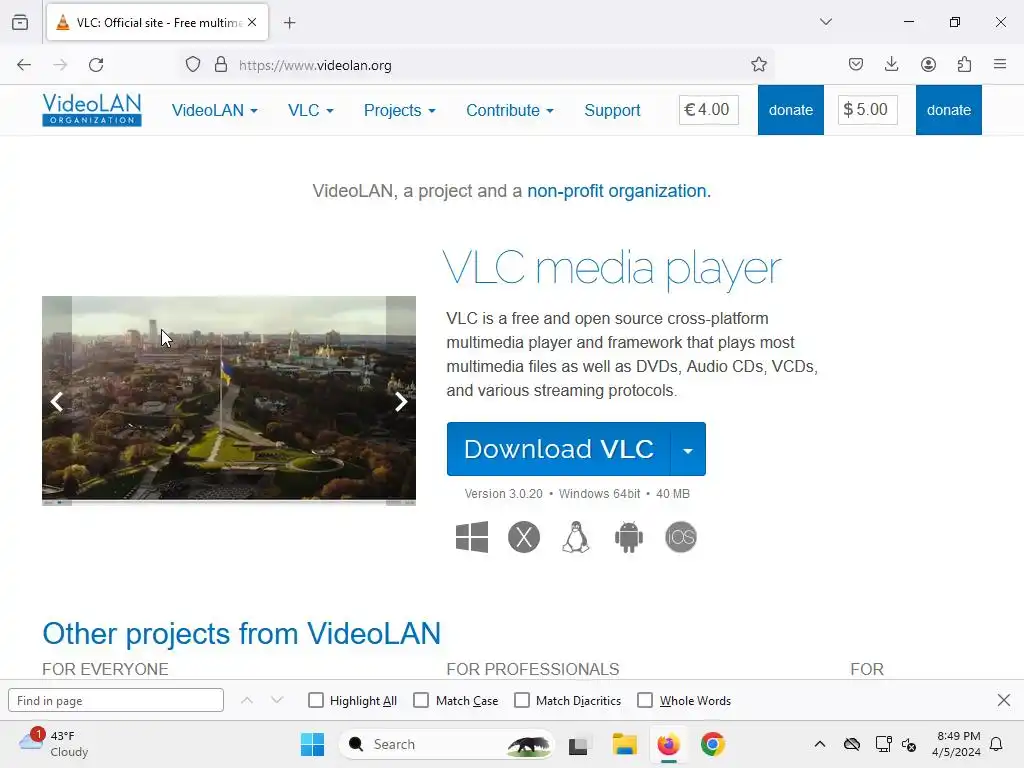Screen dimensions: 1024x768
Task: Open the Firefox account icon
Action: 928,65
